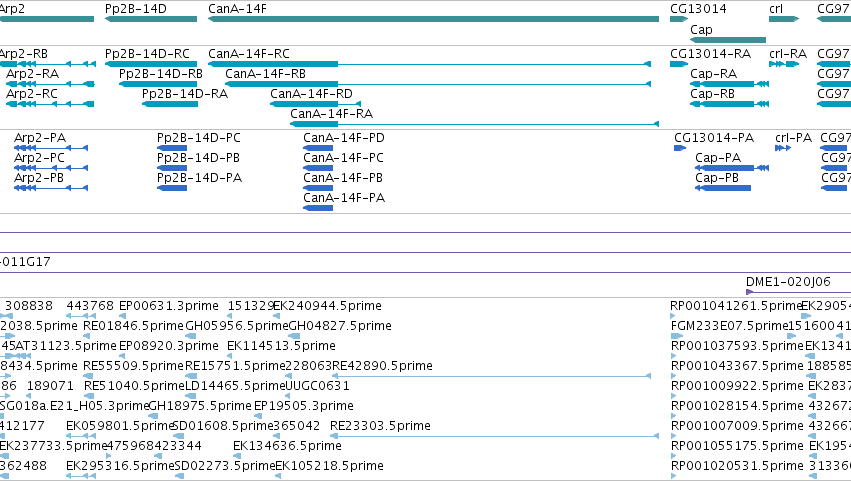This screenshot has height=481, width=851.
Task: Click the CG13014-PA protein arrow
Action: pos(680,148)
